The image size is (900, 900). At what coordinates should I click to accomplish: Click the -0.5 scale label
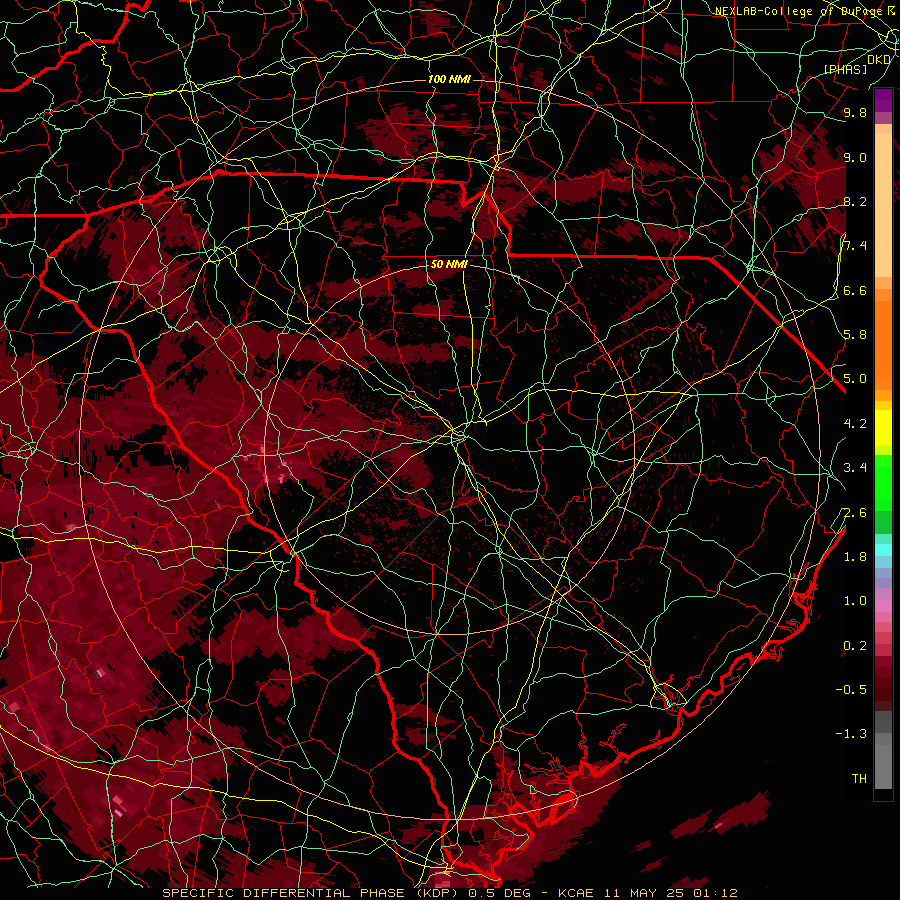[x=851, y=690]
